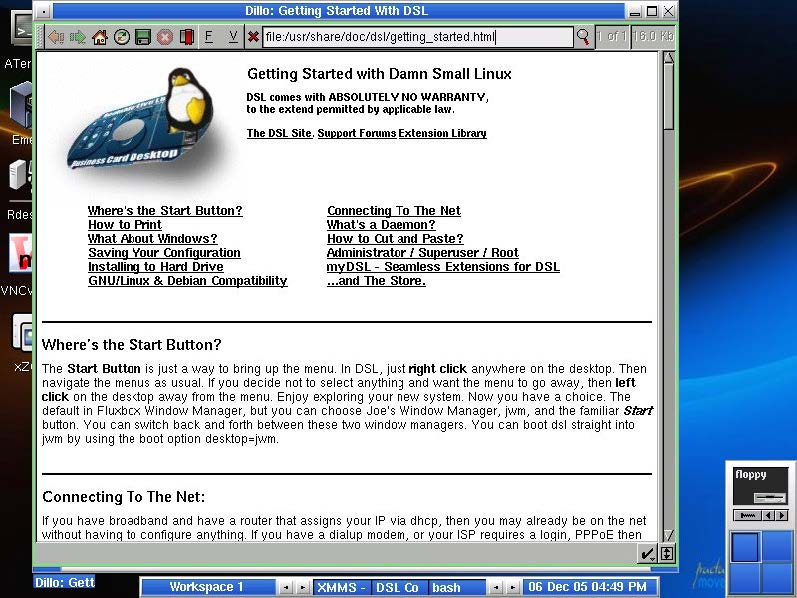Save the page using the floppy icon
Screen dimensions: 797x598
(x=143, y=37)
